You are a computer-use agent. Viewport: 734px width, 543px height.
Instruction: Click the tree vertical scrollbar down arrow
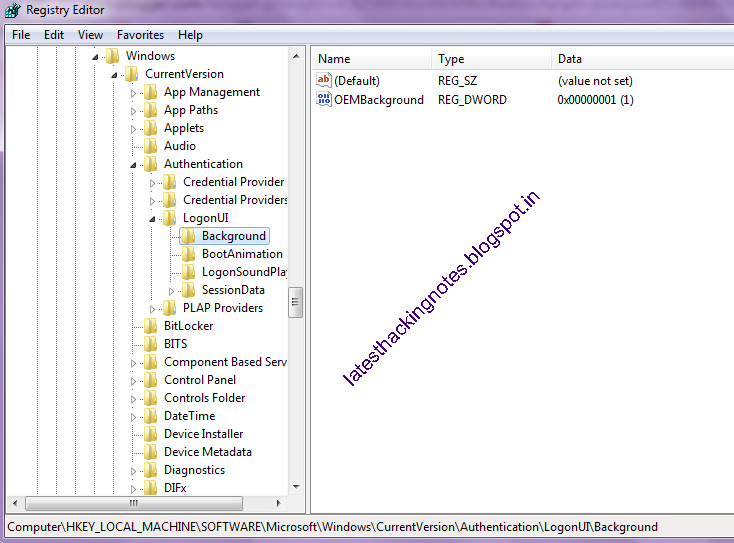296,487
